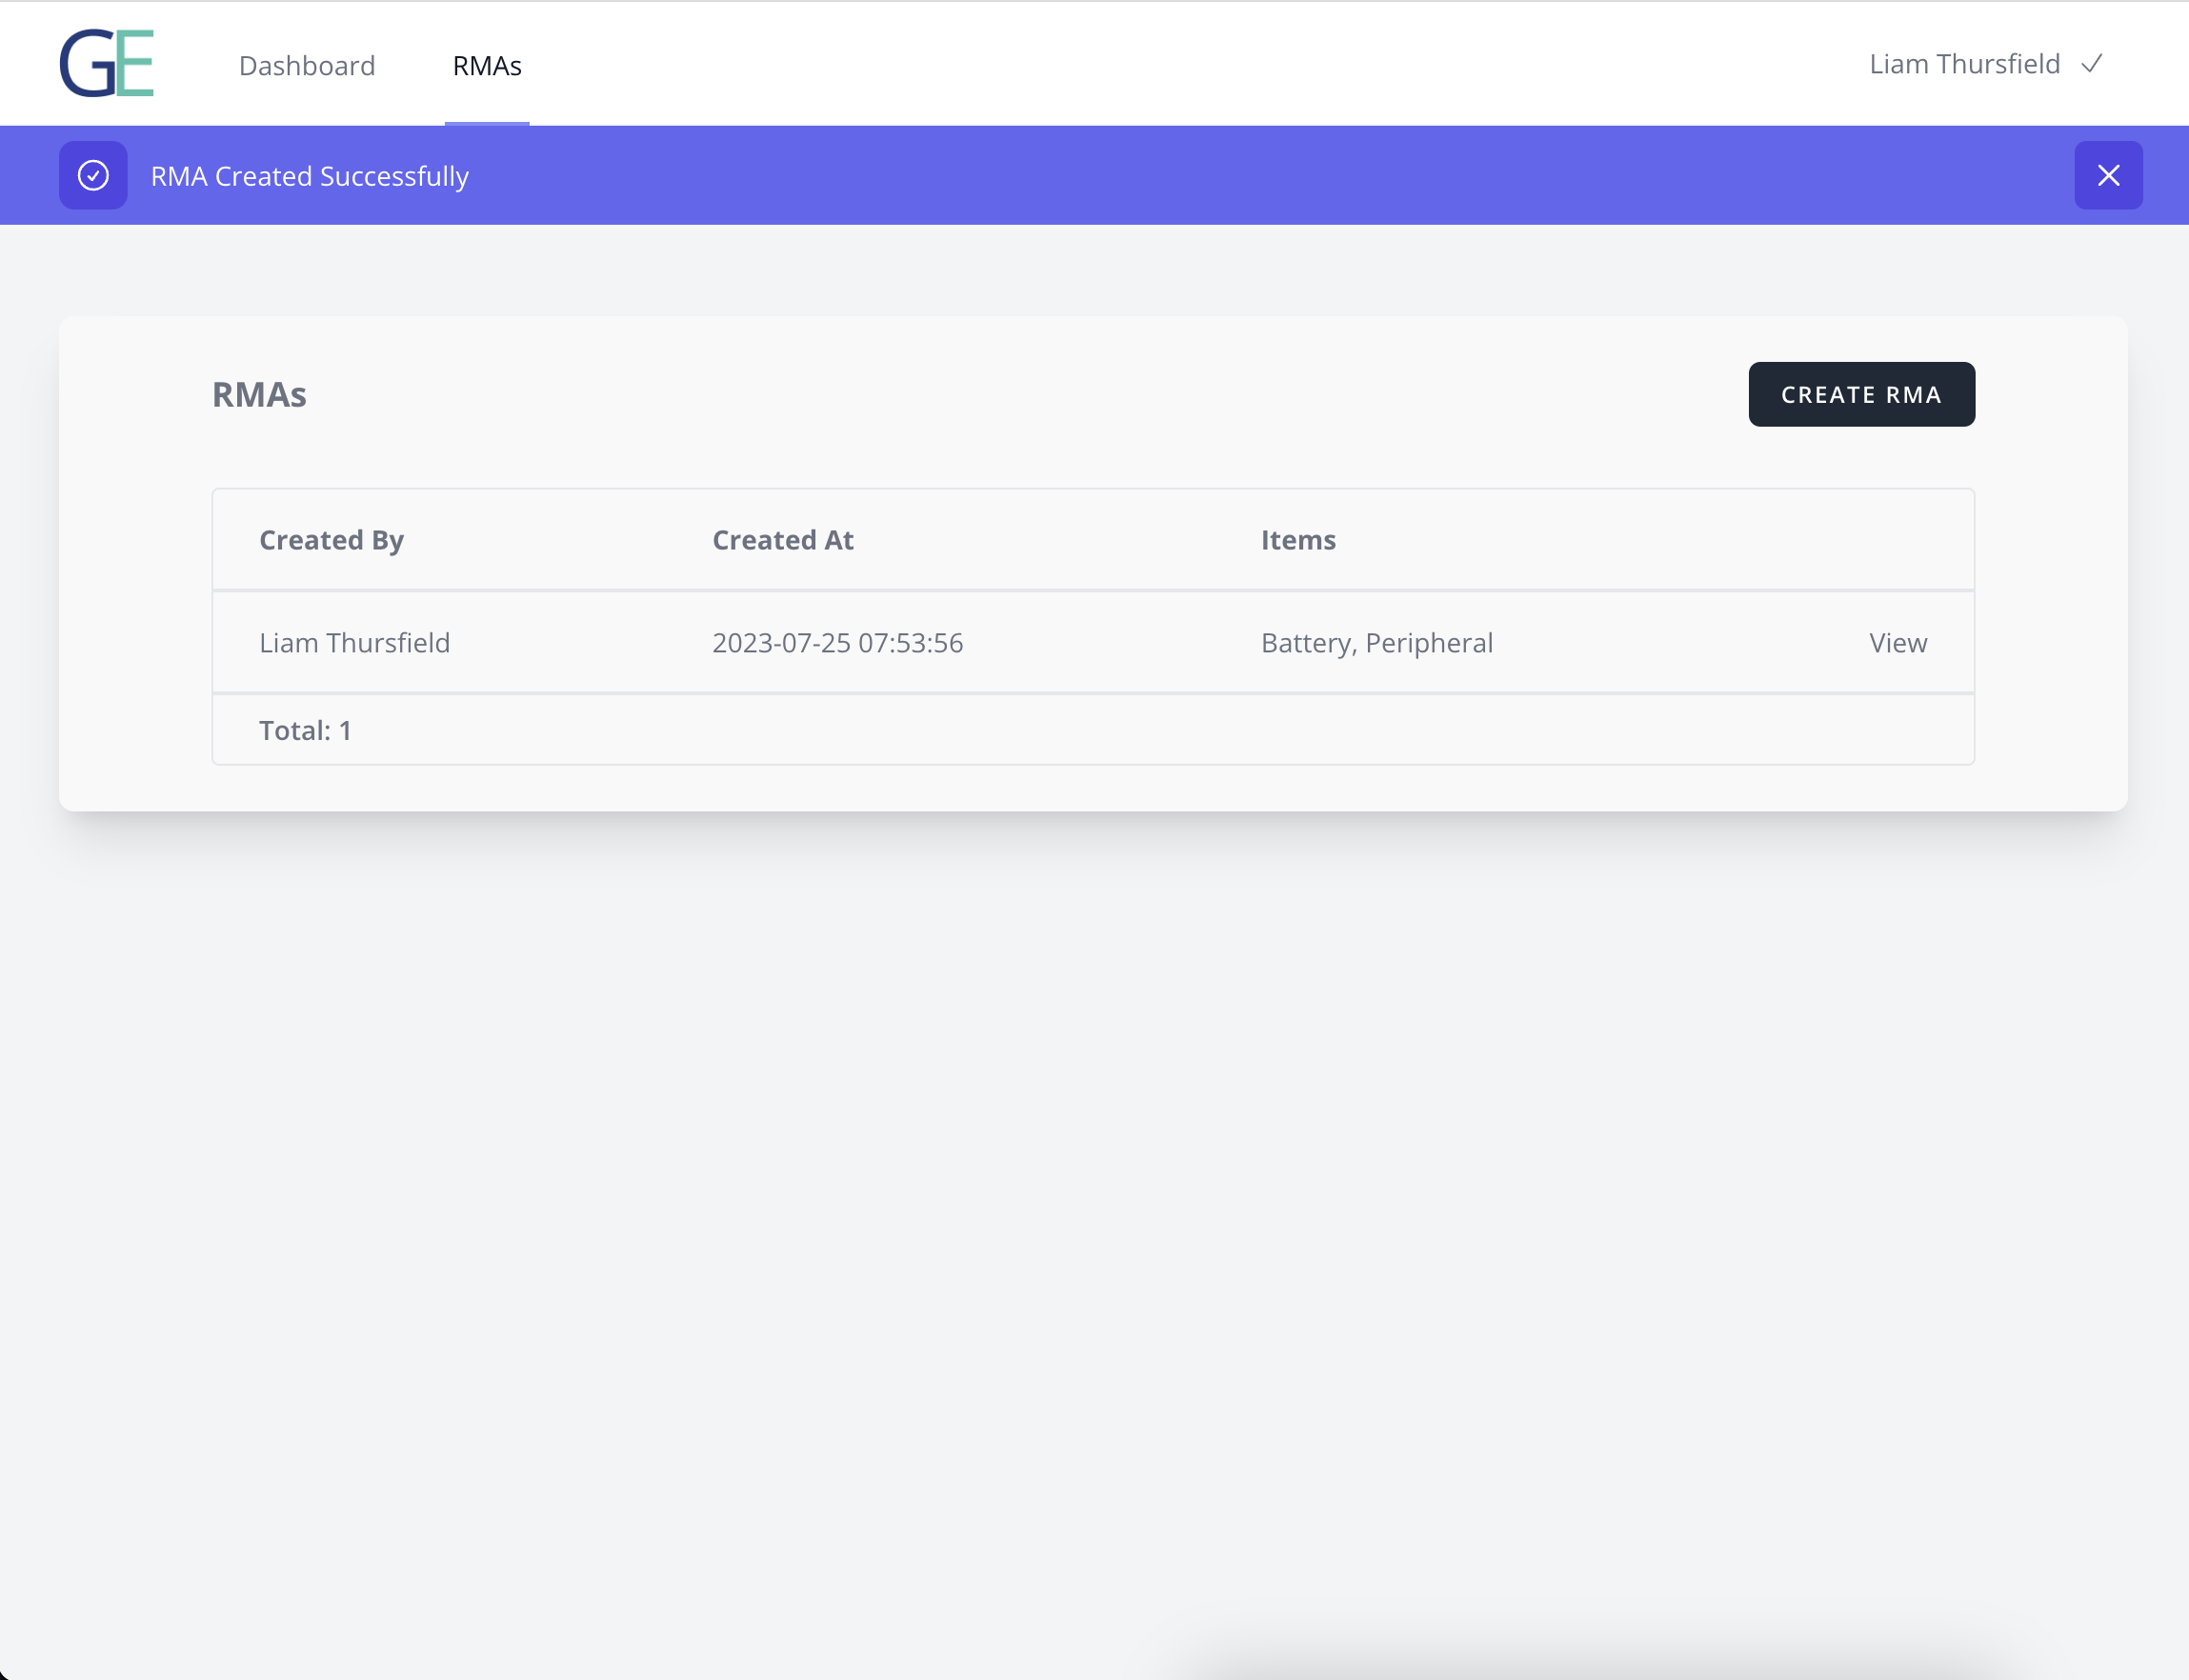Click the 2023-07-25 07:53:56 timestamp cell
This screenshot has width=2189, height=1680.
[x=837, y=643]
